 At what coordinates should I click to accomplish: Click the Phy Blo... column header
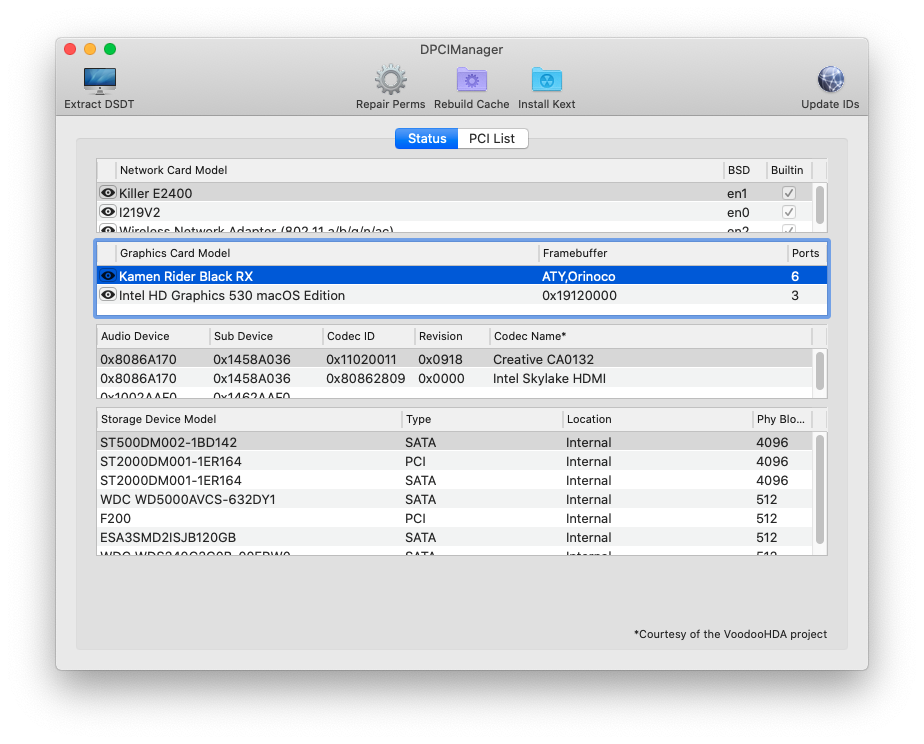782,419
